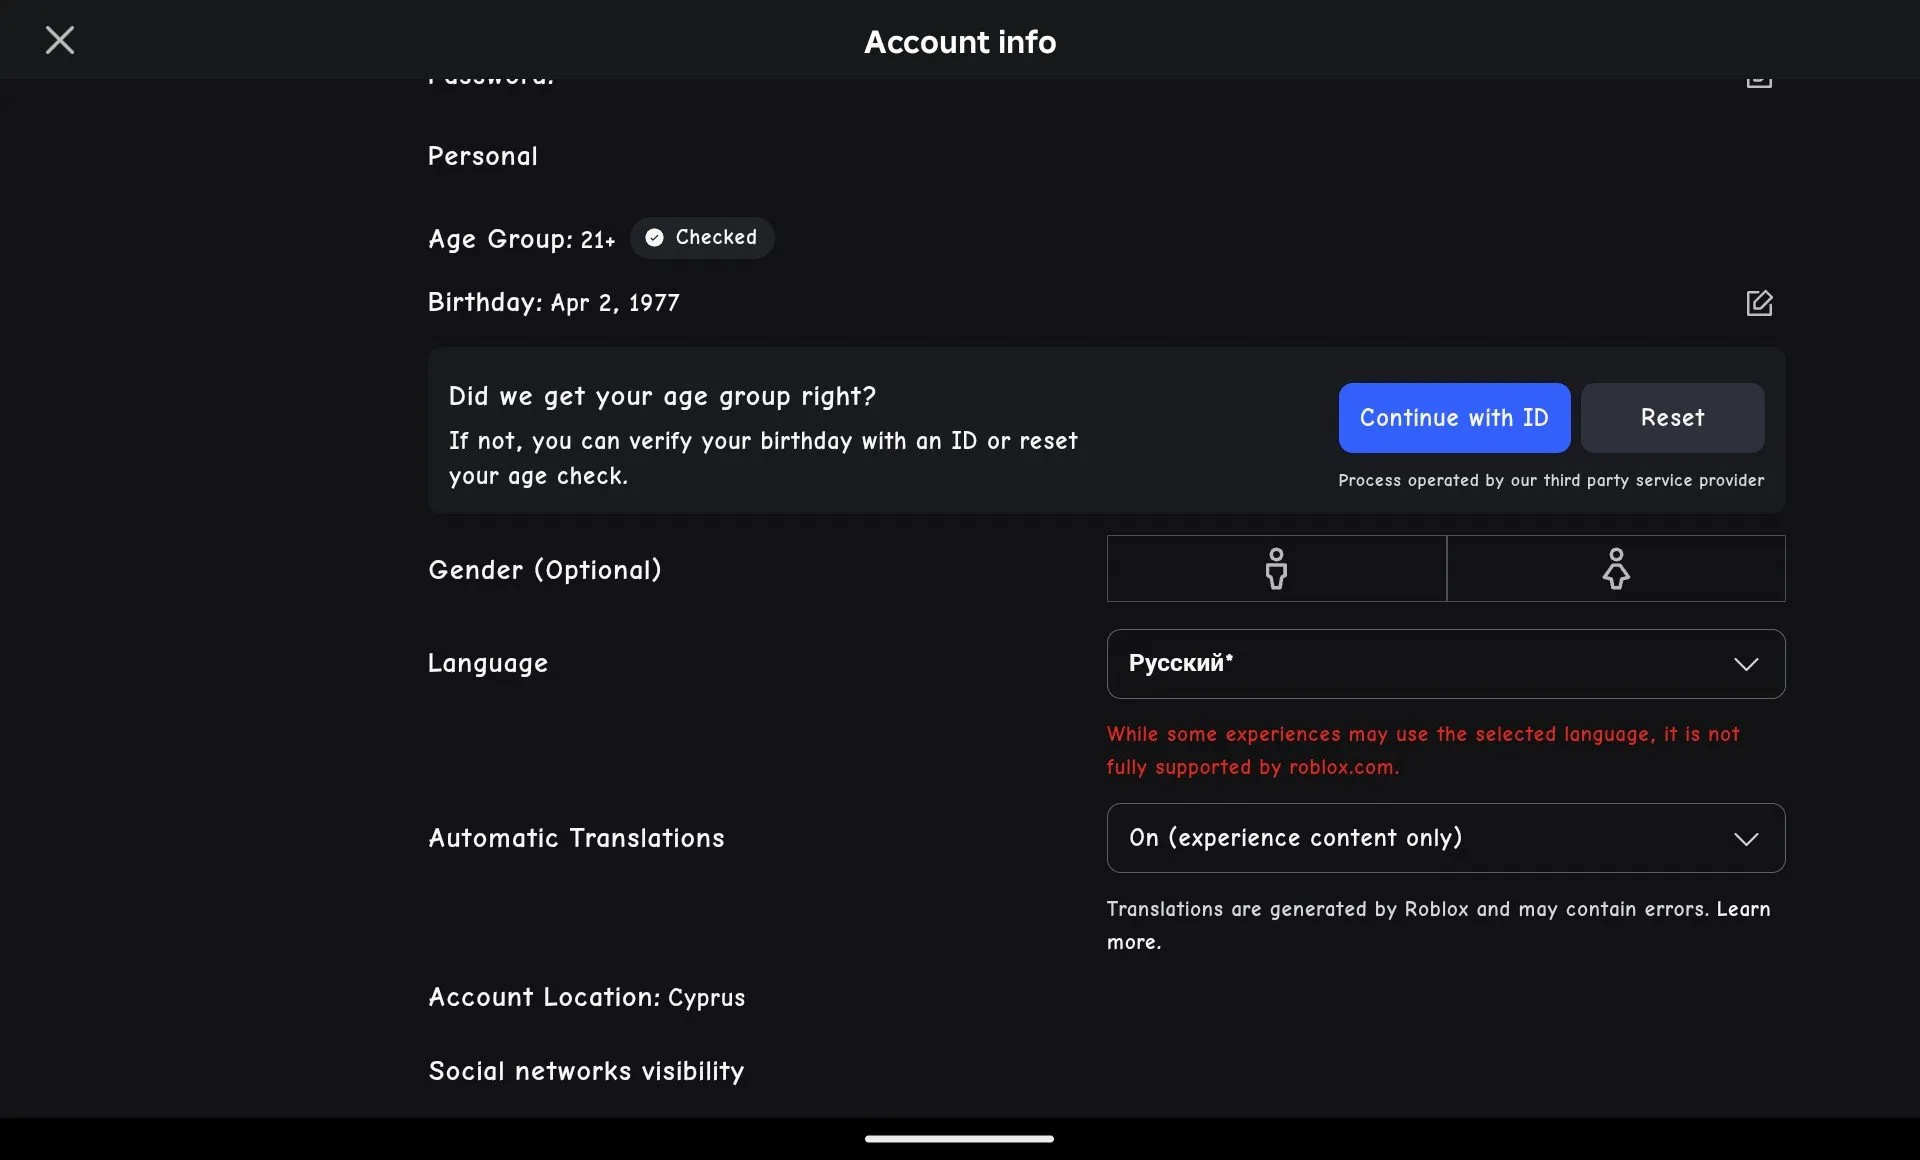Viewport: 1920px width, 1160px height.
Task: Click the Age Group: 21+ text
Action: click(521, 239)
